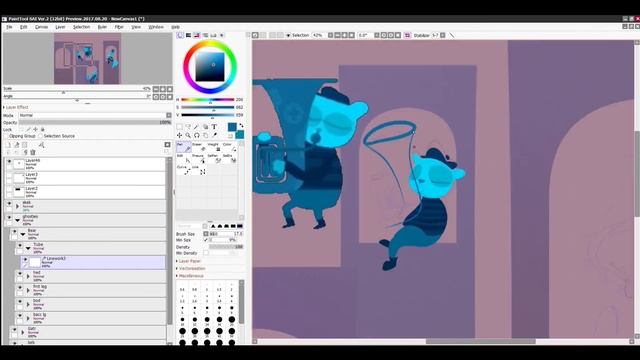This screenshot has width=640, height=360.
Task: Choose the SelErs tool
Action: 229,158
